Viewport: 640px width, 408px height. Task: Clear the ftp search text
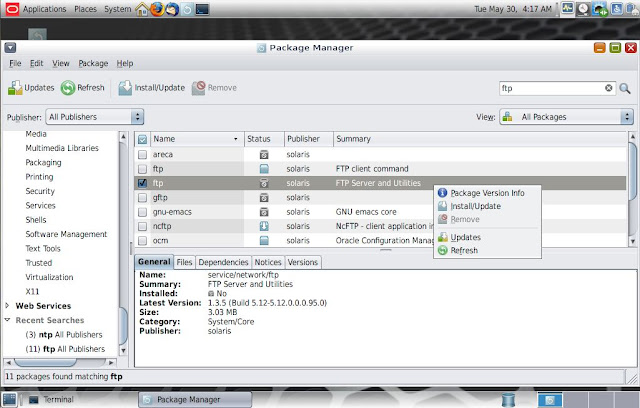609,88
